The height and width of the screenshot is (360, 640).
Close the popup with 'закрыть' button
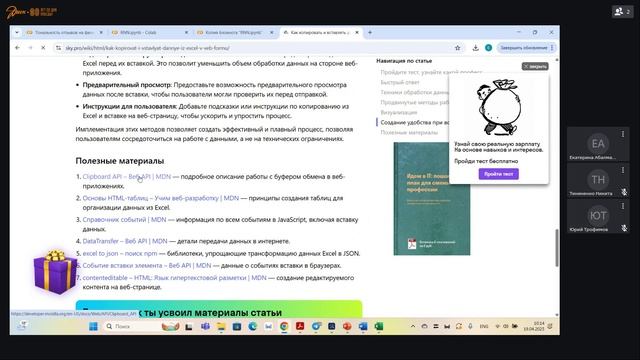pyautogui.click(x=535, y=66)
